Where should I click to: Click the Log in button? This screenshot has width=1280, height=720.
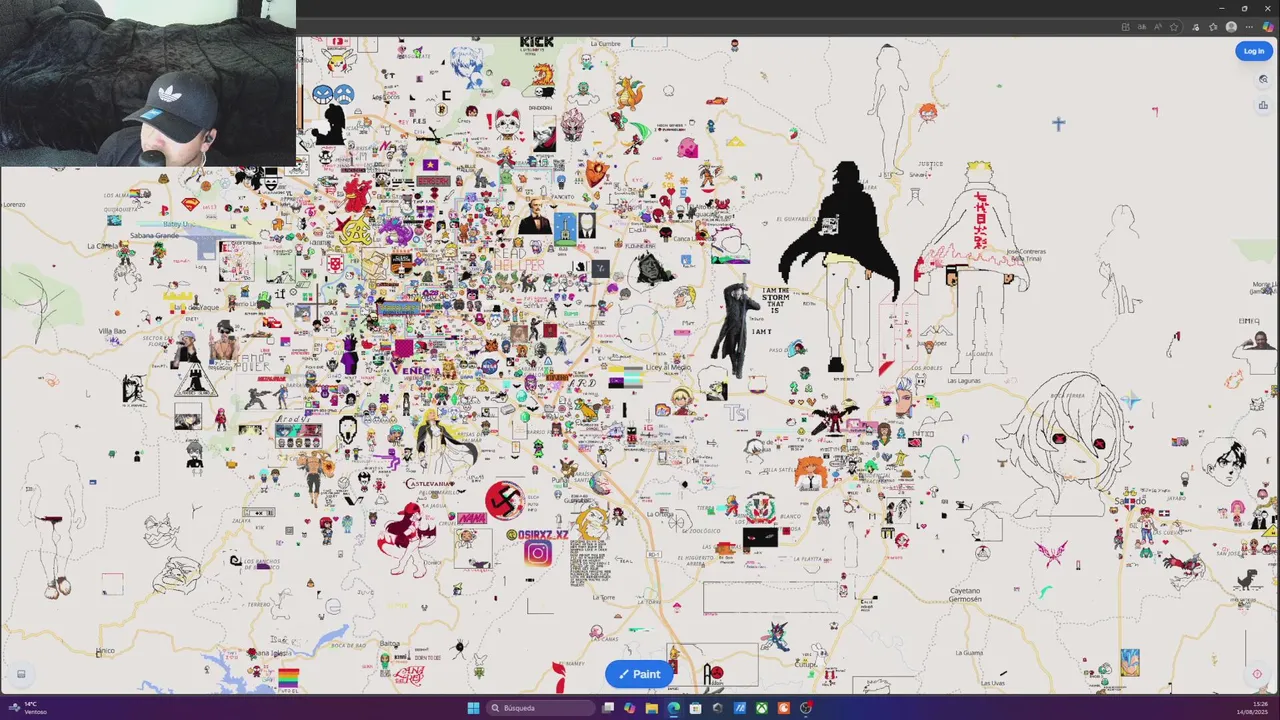pos(1254,51)
